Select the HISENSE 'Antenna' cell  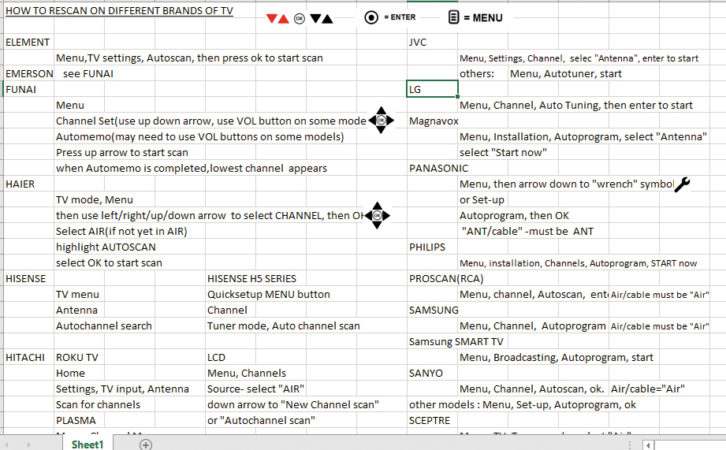(76, 310)
